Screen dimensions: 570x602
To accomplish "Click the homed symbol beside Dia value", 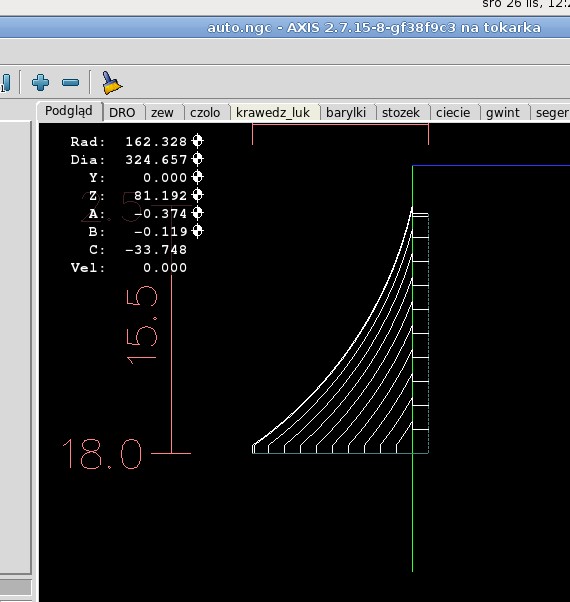I will point(198,159).
